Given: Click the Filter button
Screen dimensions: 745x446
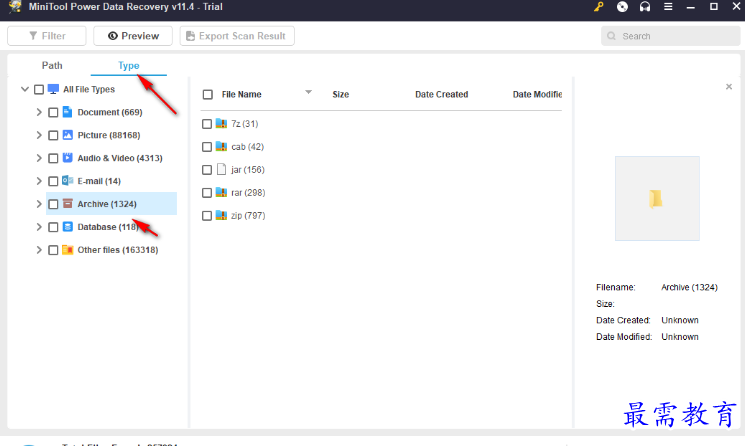Looking at the screenshot, I should point(47,36).
